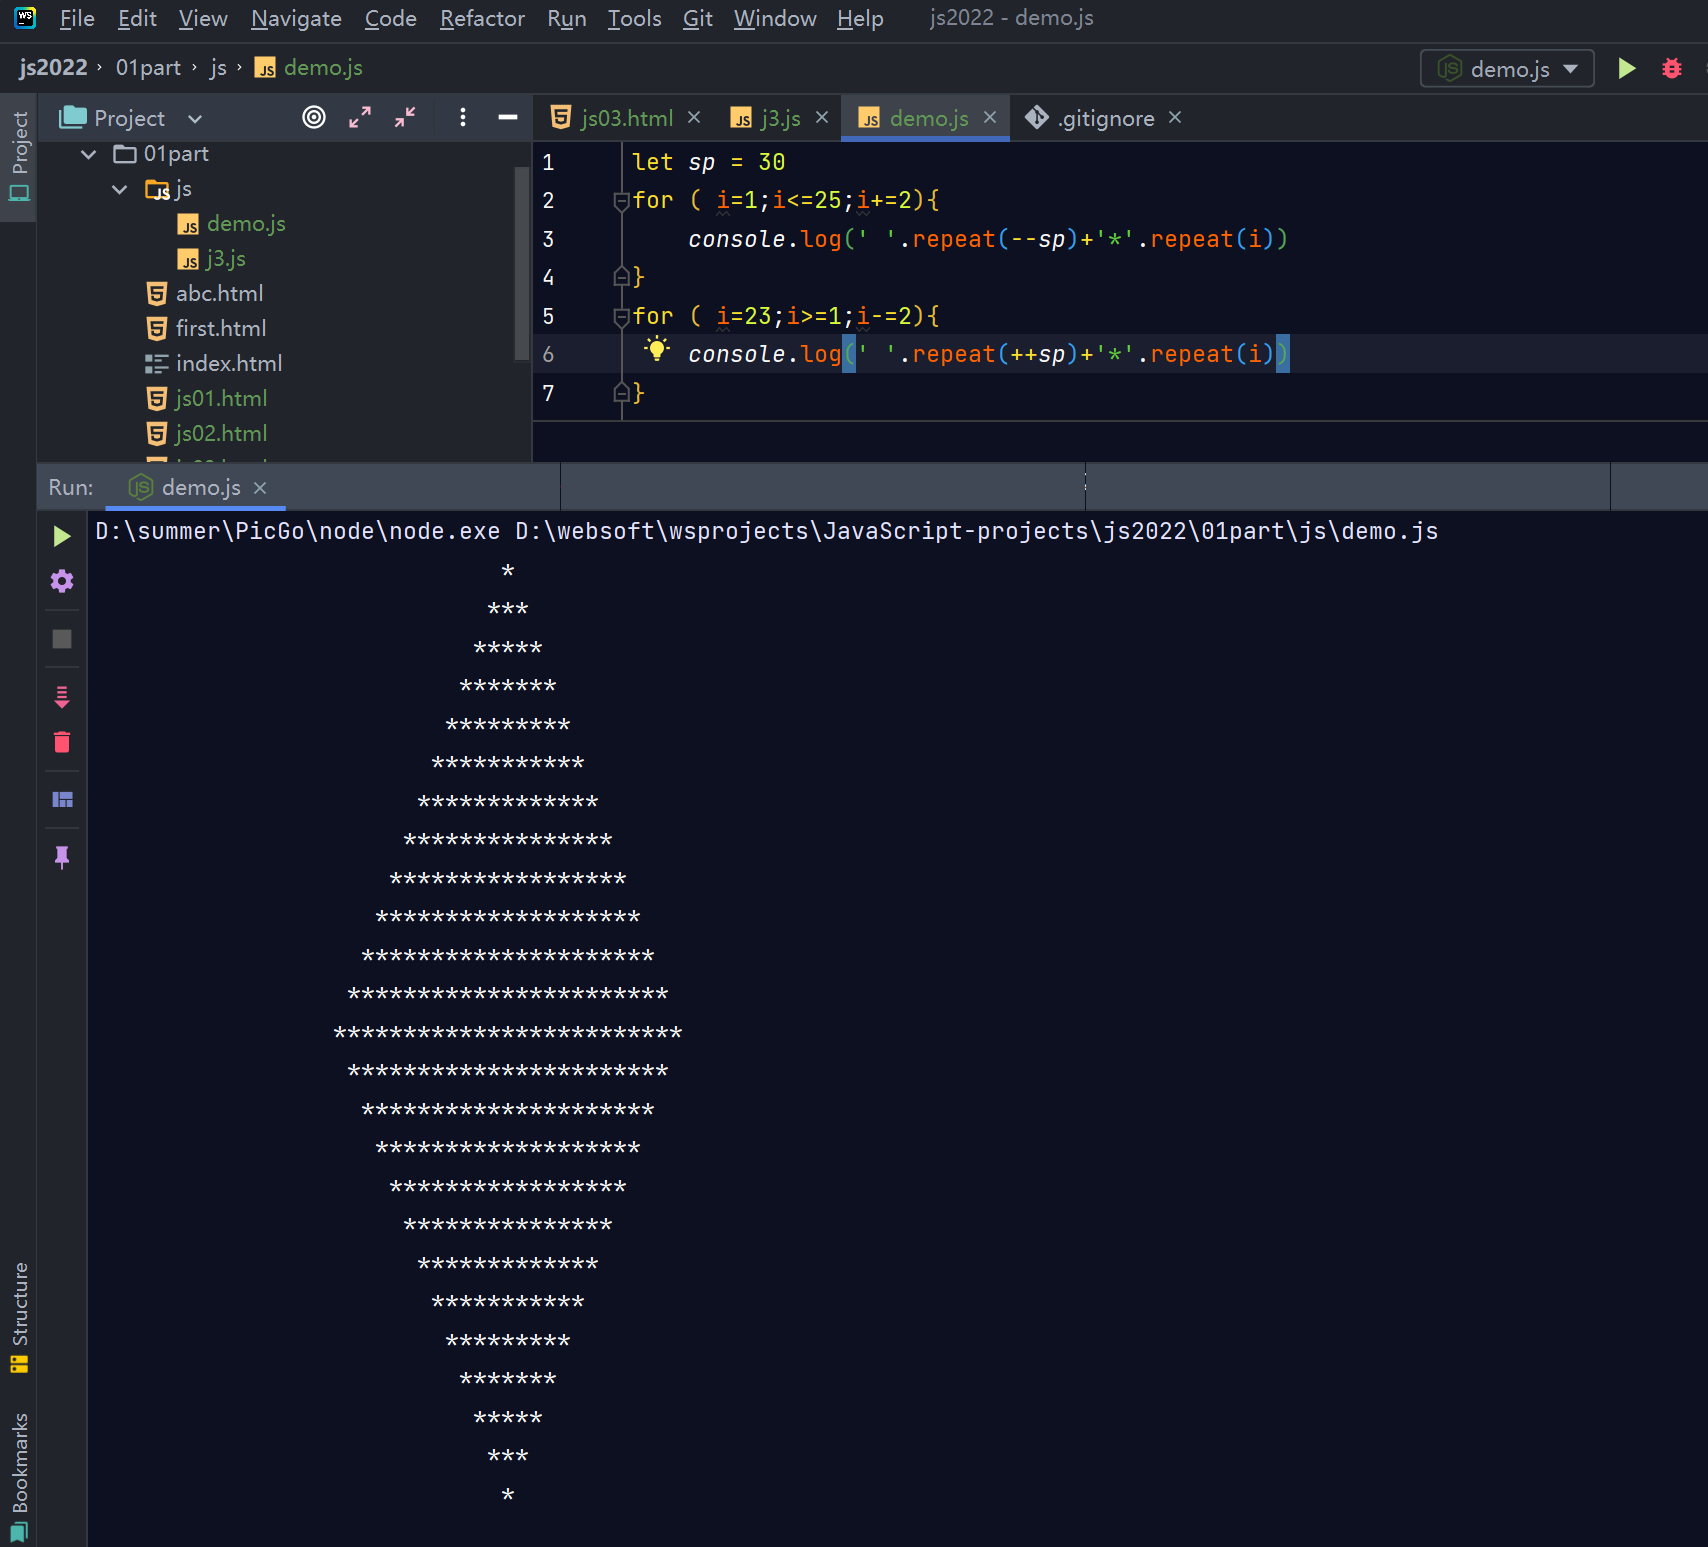The height and width of the screenshot is (1547, 1708).
Task: Open the Refactor menu
Action: coord(482,18)
